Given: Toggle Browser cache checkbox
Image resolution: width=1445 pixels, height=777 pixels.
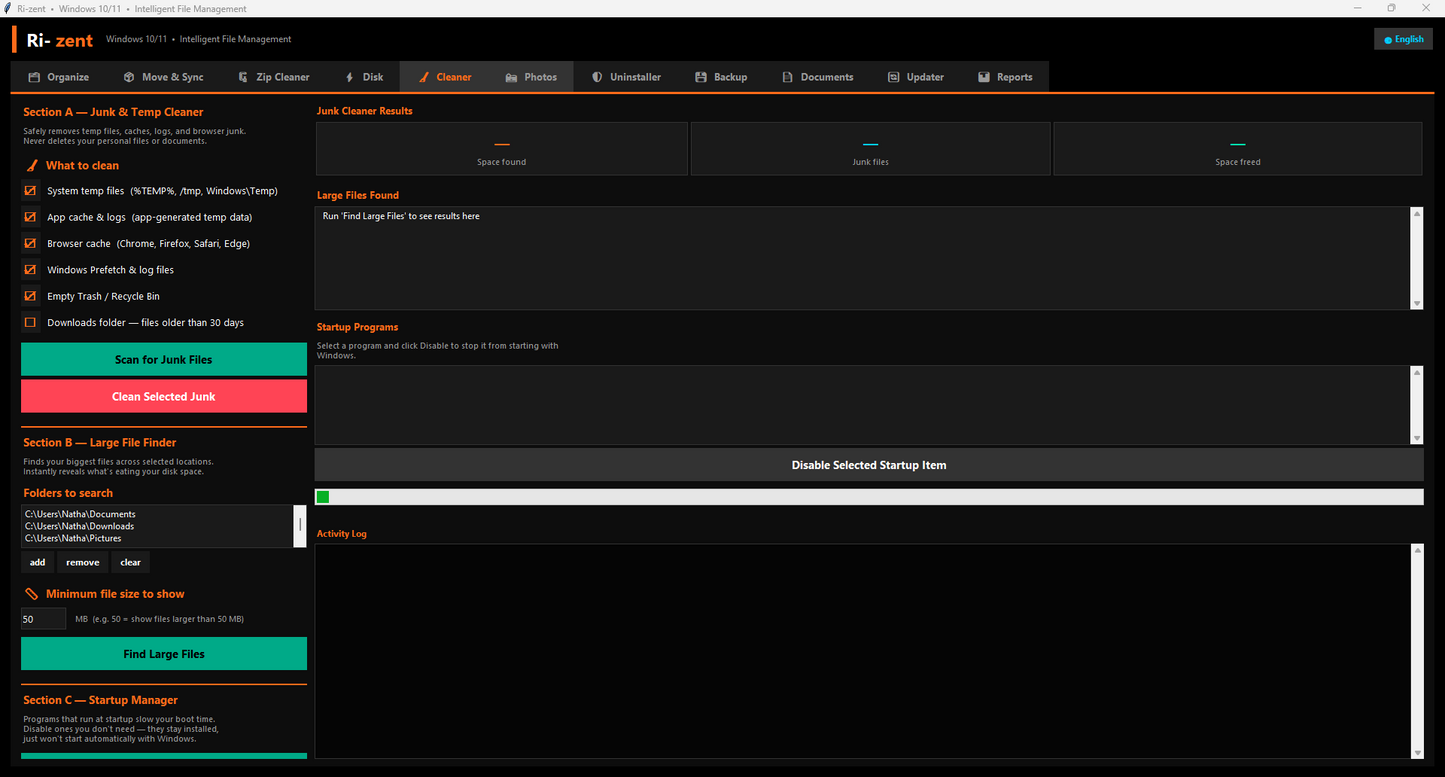Looking at the screenshot, I should click(30, 243).
